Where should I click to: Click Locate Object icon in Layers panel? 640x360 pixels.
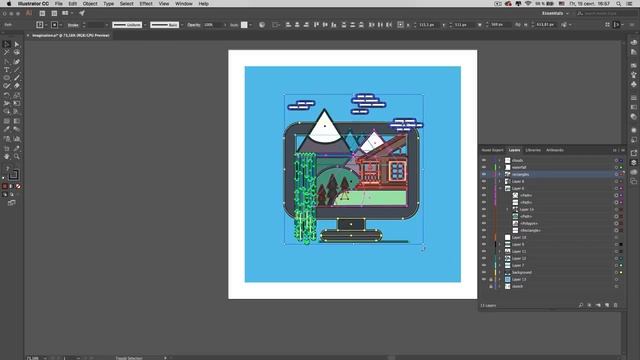580,305
